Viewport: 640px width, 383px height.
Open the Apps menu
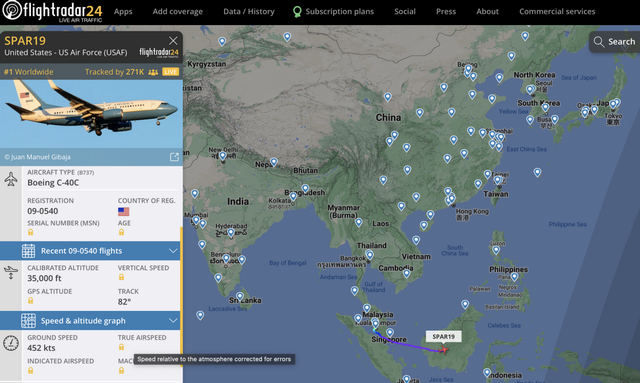123,11
